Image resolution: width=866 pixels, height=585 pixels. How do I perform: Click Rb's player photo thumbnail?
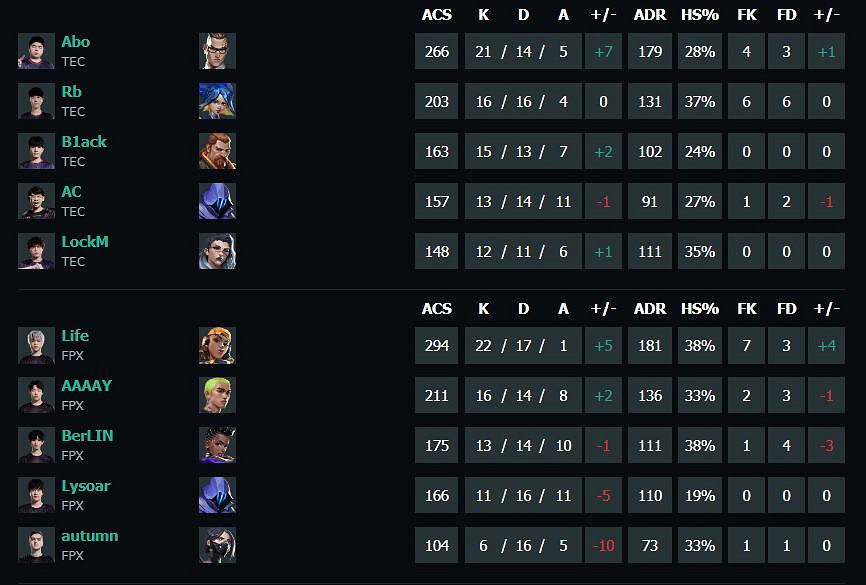pyautogui.click(x=36, y=101)
